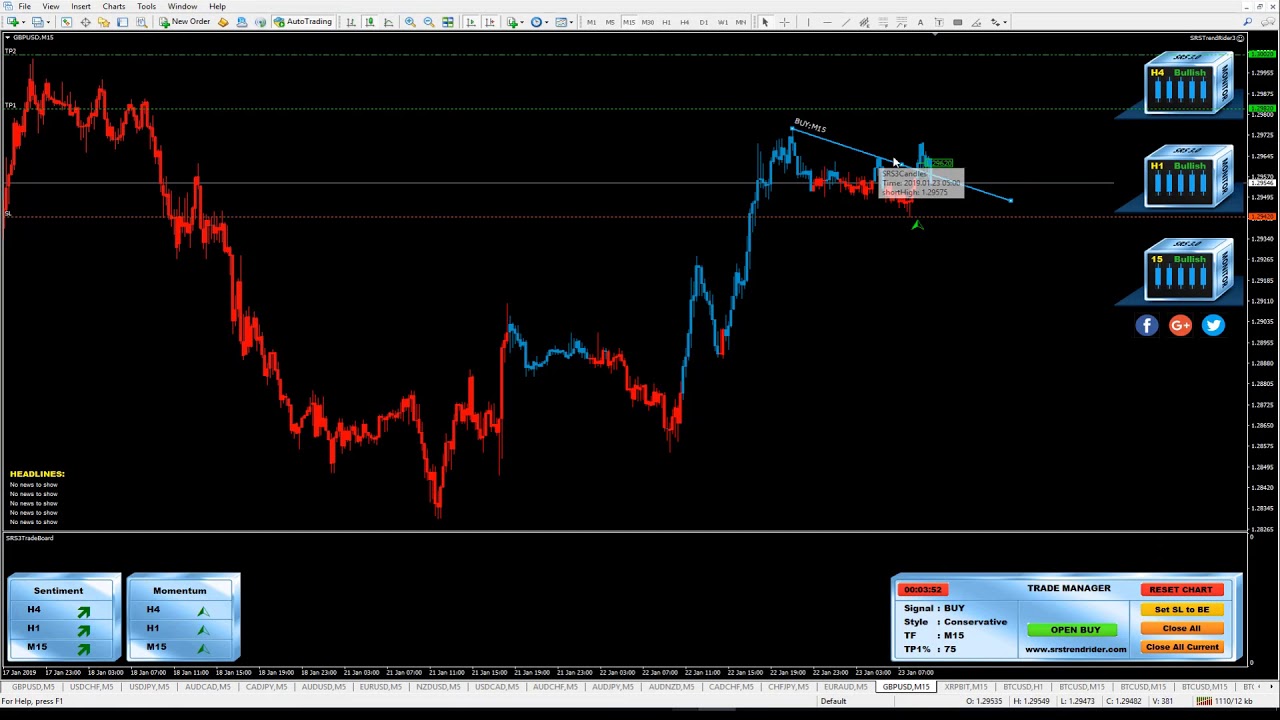
Task: Open the Twitter social icon
Action: [1213, 325]
